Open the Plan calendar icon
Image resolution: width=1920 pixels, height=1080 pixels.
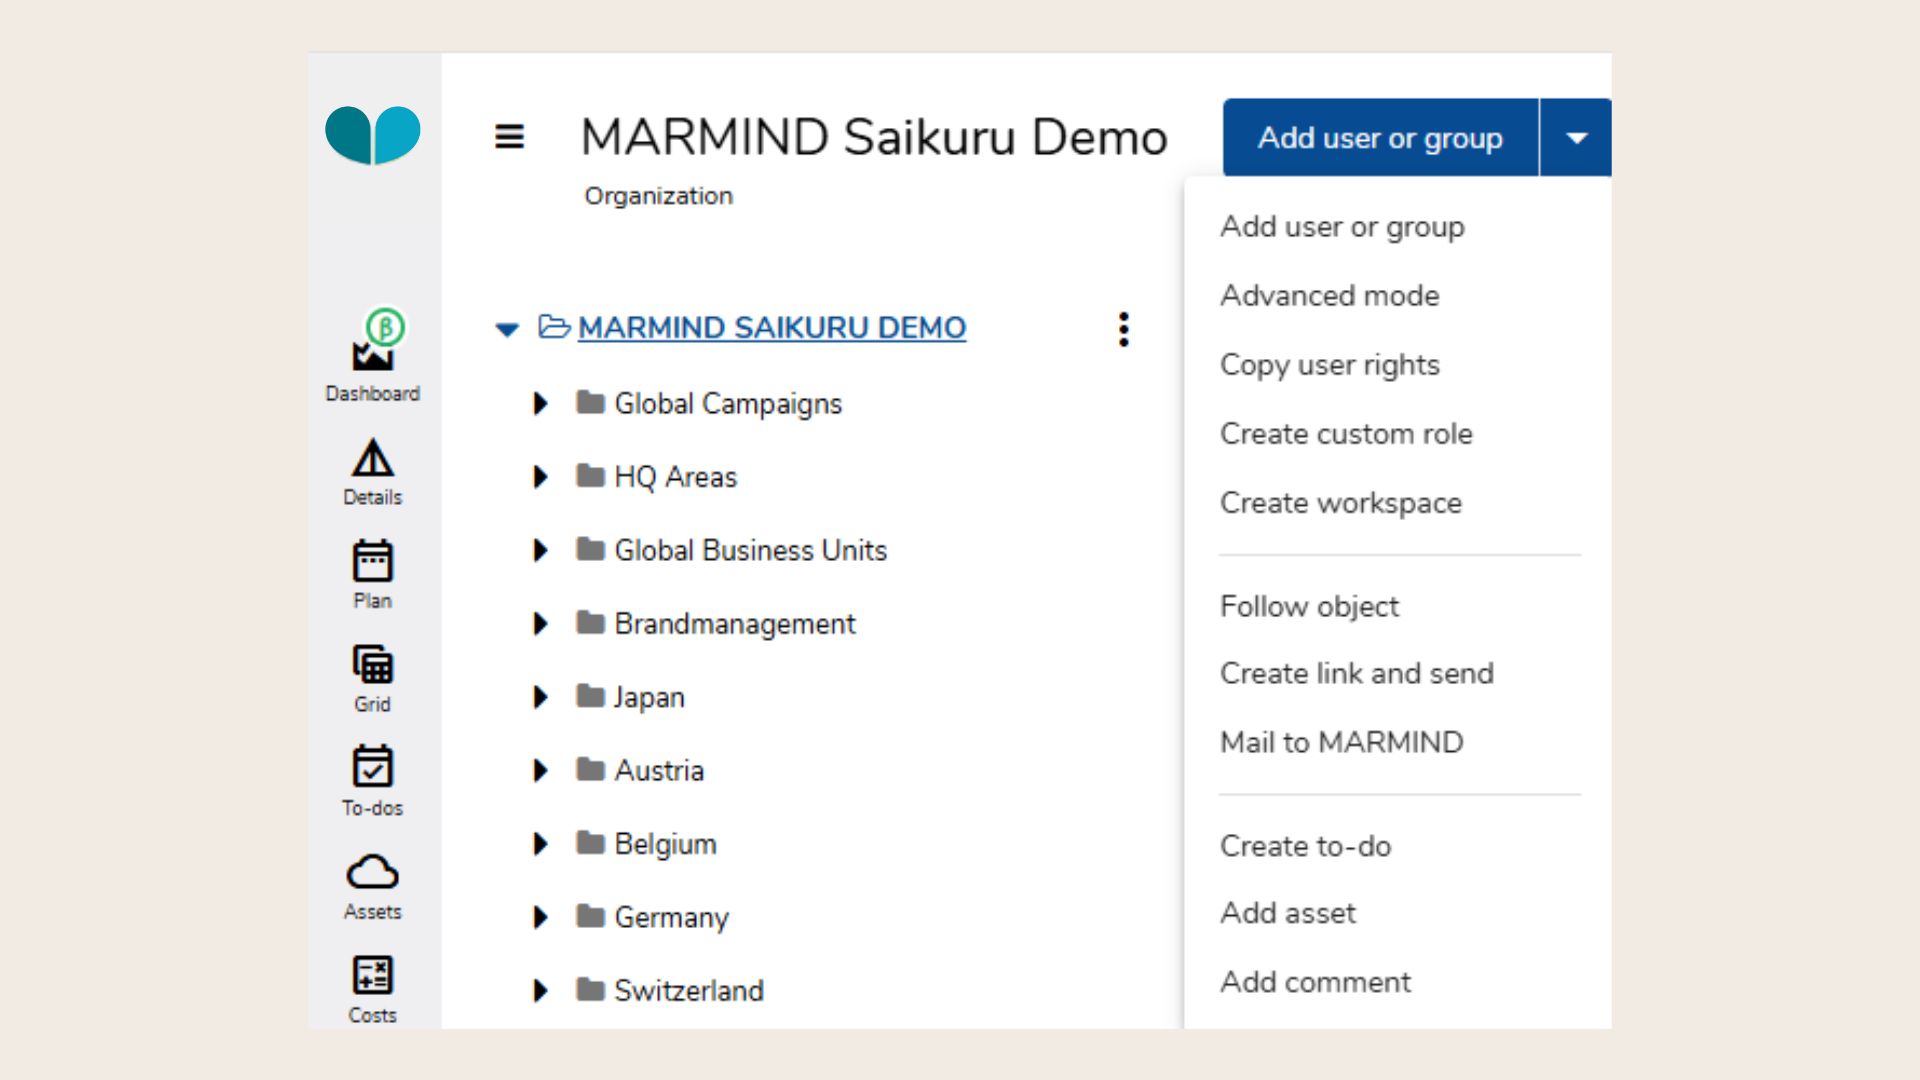[372, 562]
